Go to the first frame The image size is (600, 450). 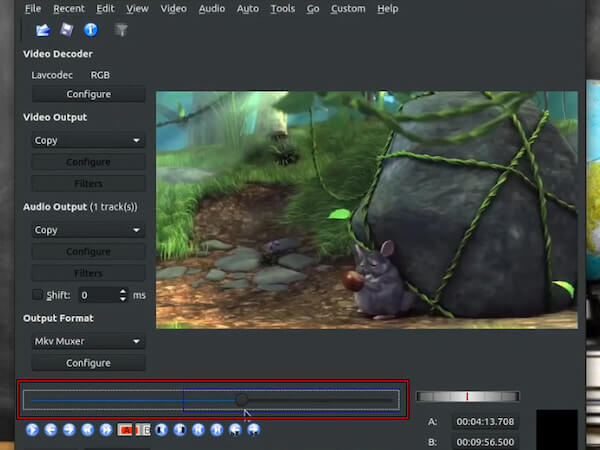pyautogui.click(x=198, y=430)
